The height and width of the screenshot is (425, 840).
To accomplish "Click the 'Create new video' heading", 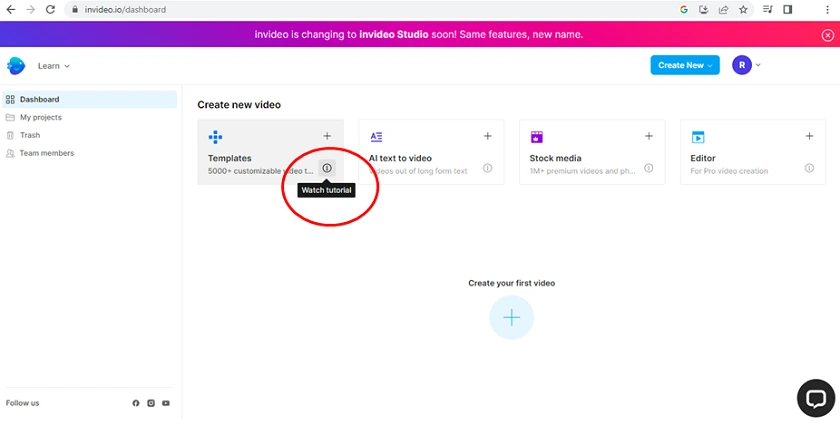I will (239, 105).
